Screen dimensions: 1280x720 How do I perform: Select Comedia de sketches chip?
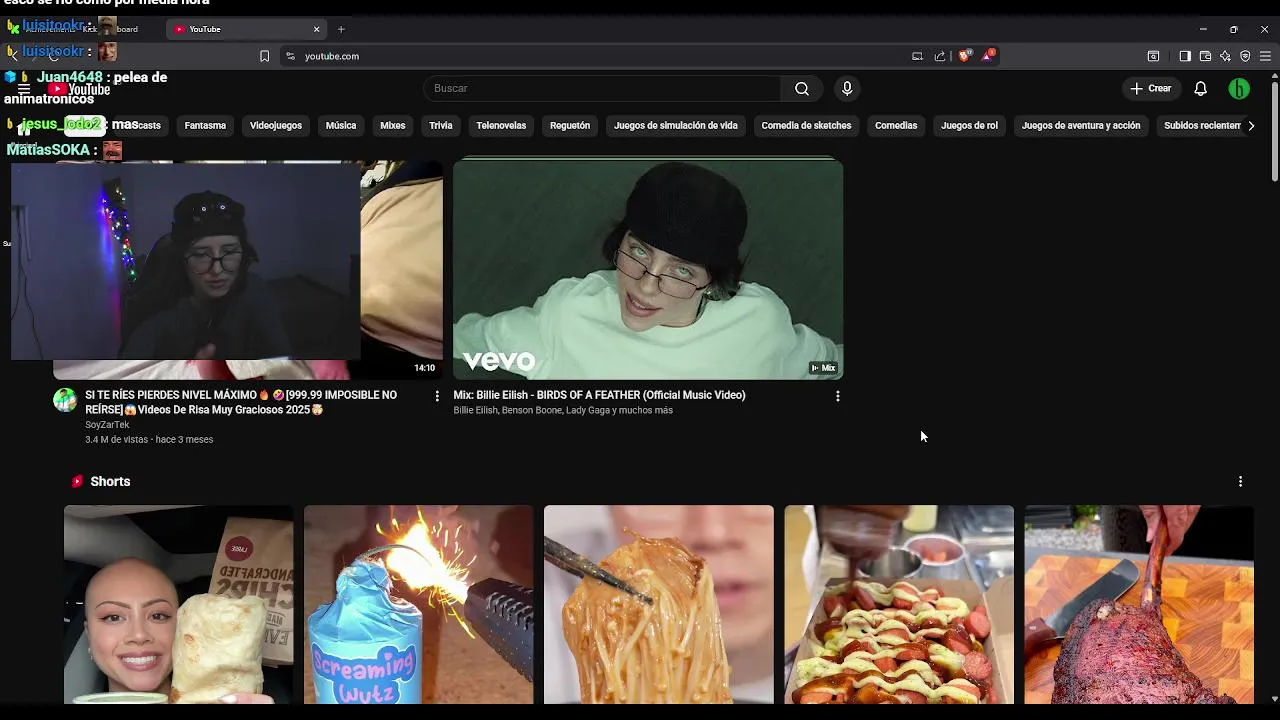point(806,126)
